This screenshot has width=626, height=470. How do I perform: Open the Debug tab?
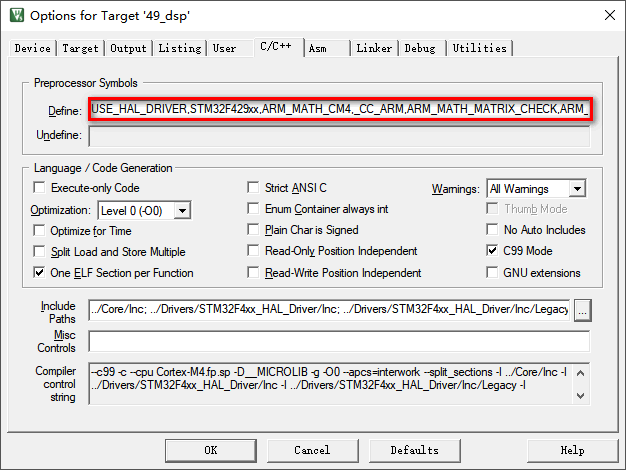420,48
